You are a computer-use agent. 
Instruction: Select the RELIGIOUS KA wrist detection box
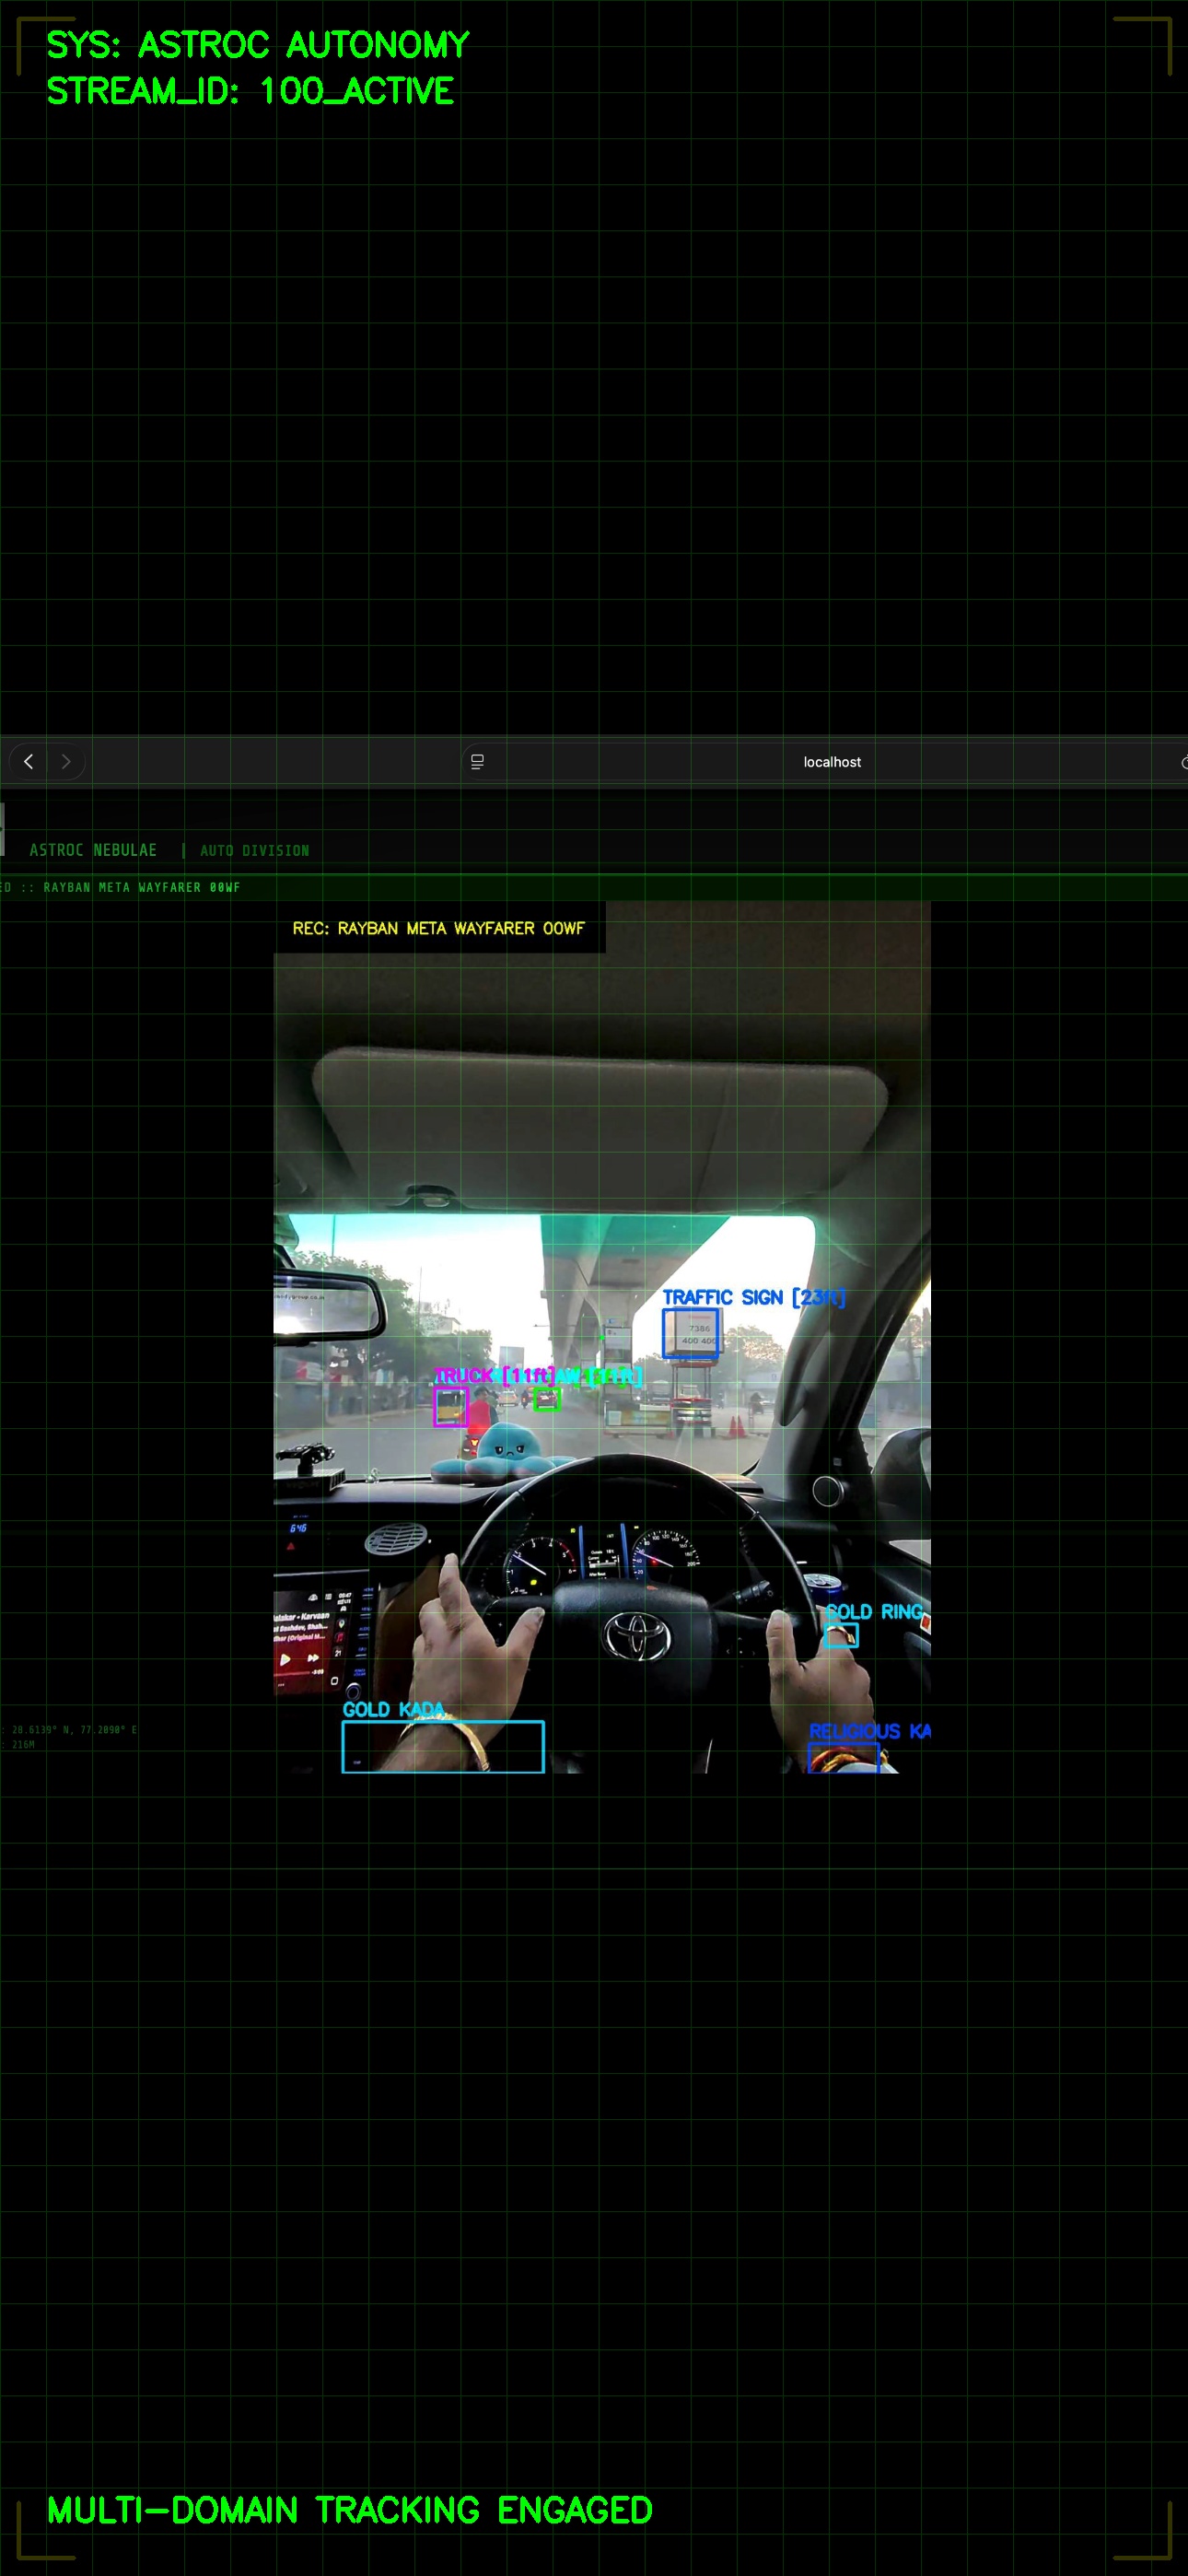[x=843, y=1758]
